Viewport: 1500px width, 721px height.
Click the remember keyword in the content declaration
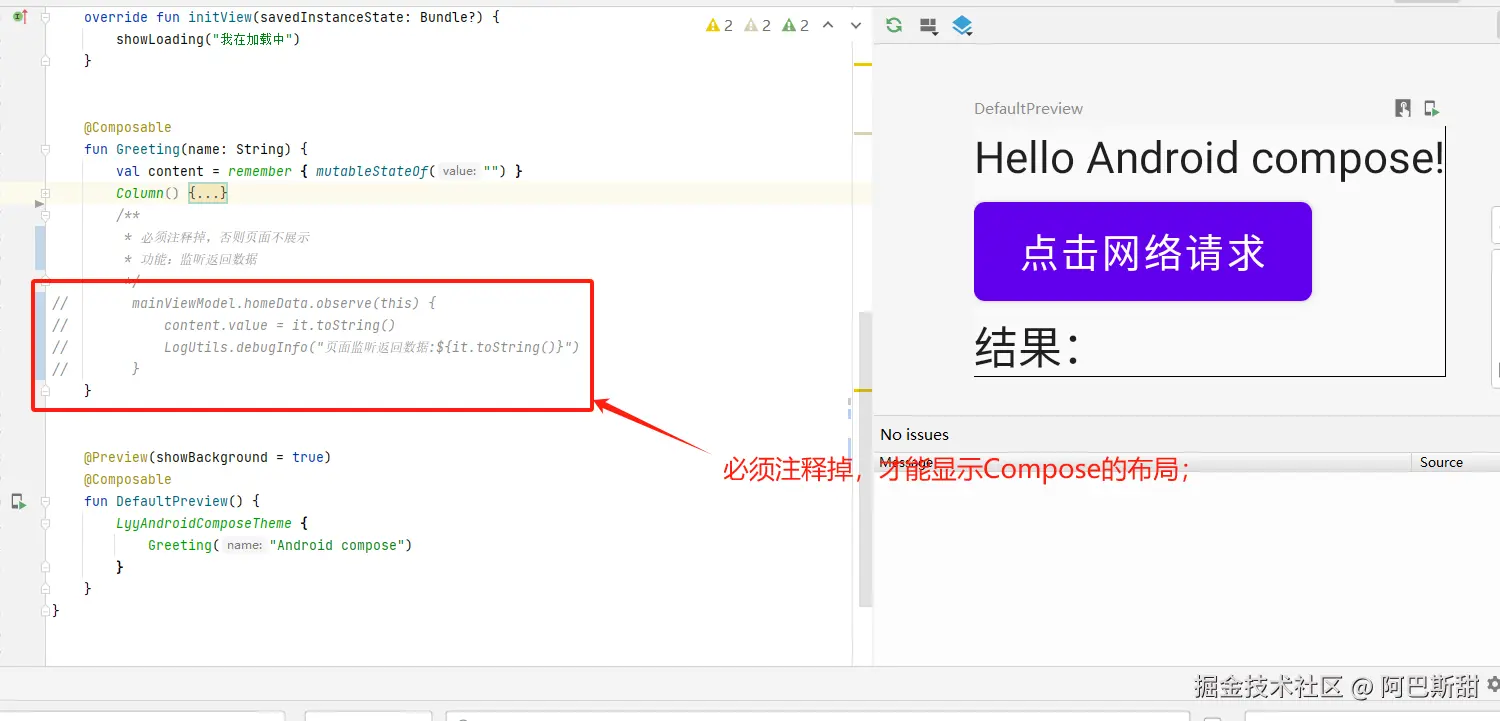point(260,171)
